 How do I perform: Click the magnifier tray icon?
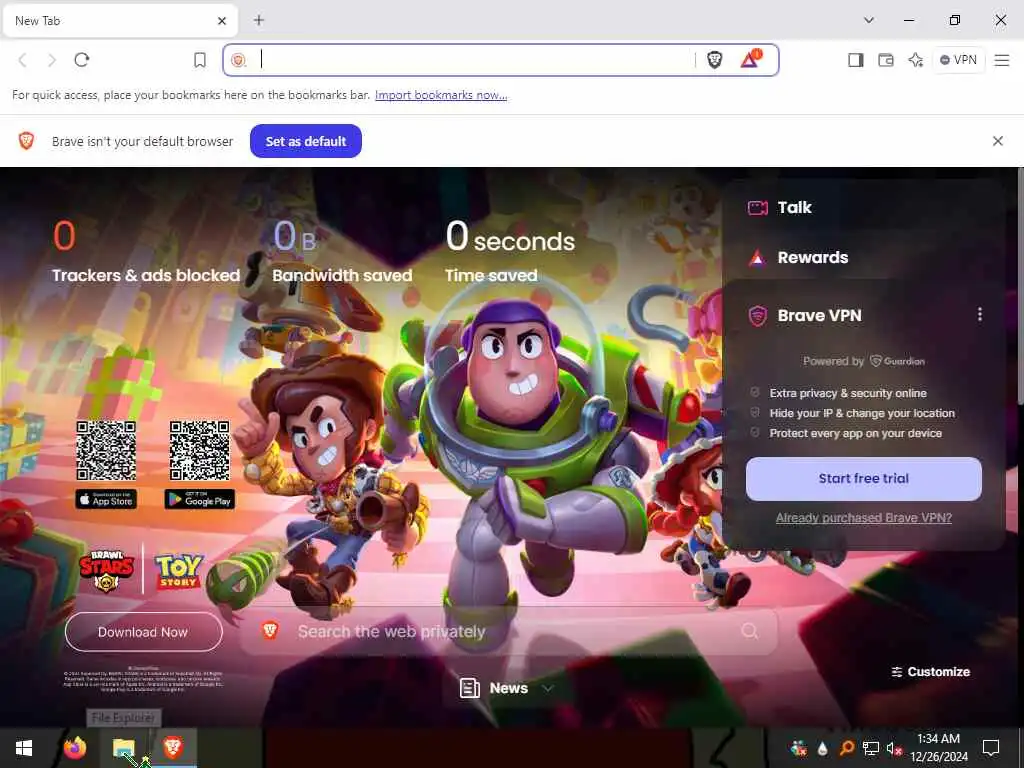[x=846, y=748]
